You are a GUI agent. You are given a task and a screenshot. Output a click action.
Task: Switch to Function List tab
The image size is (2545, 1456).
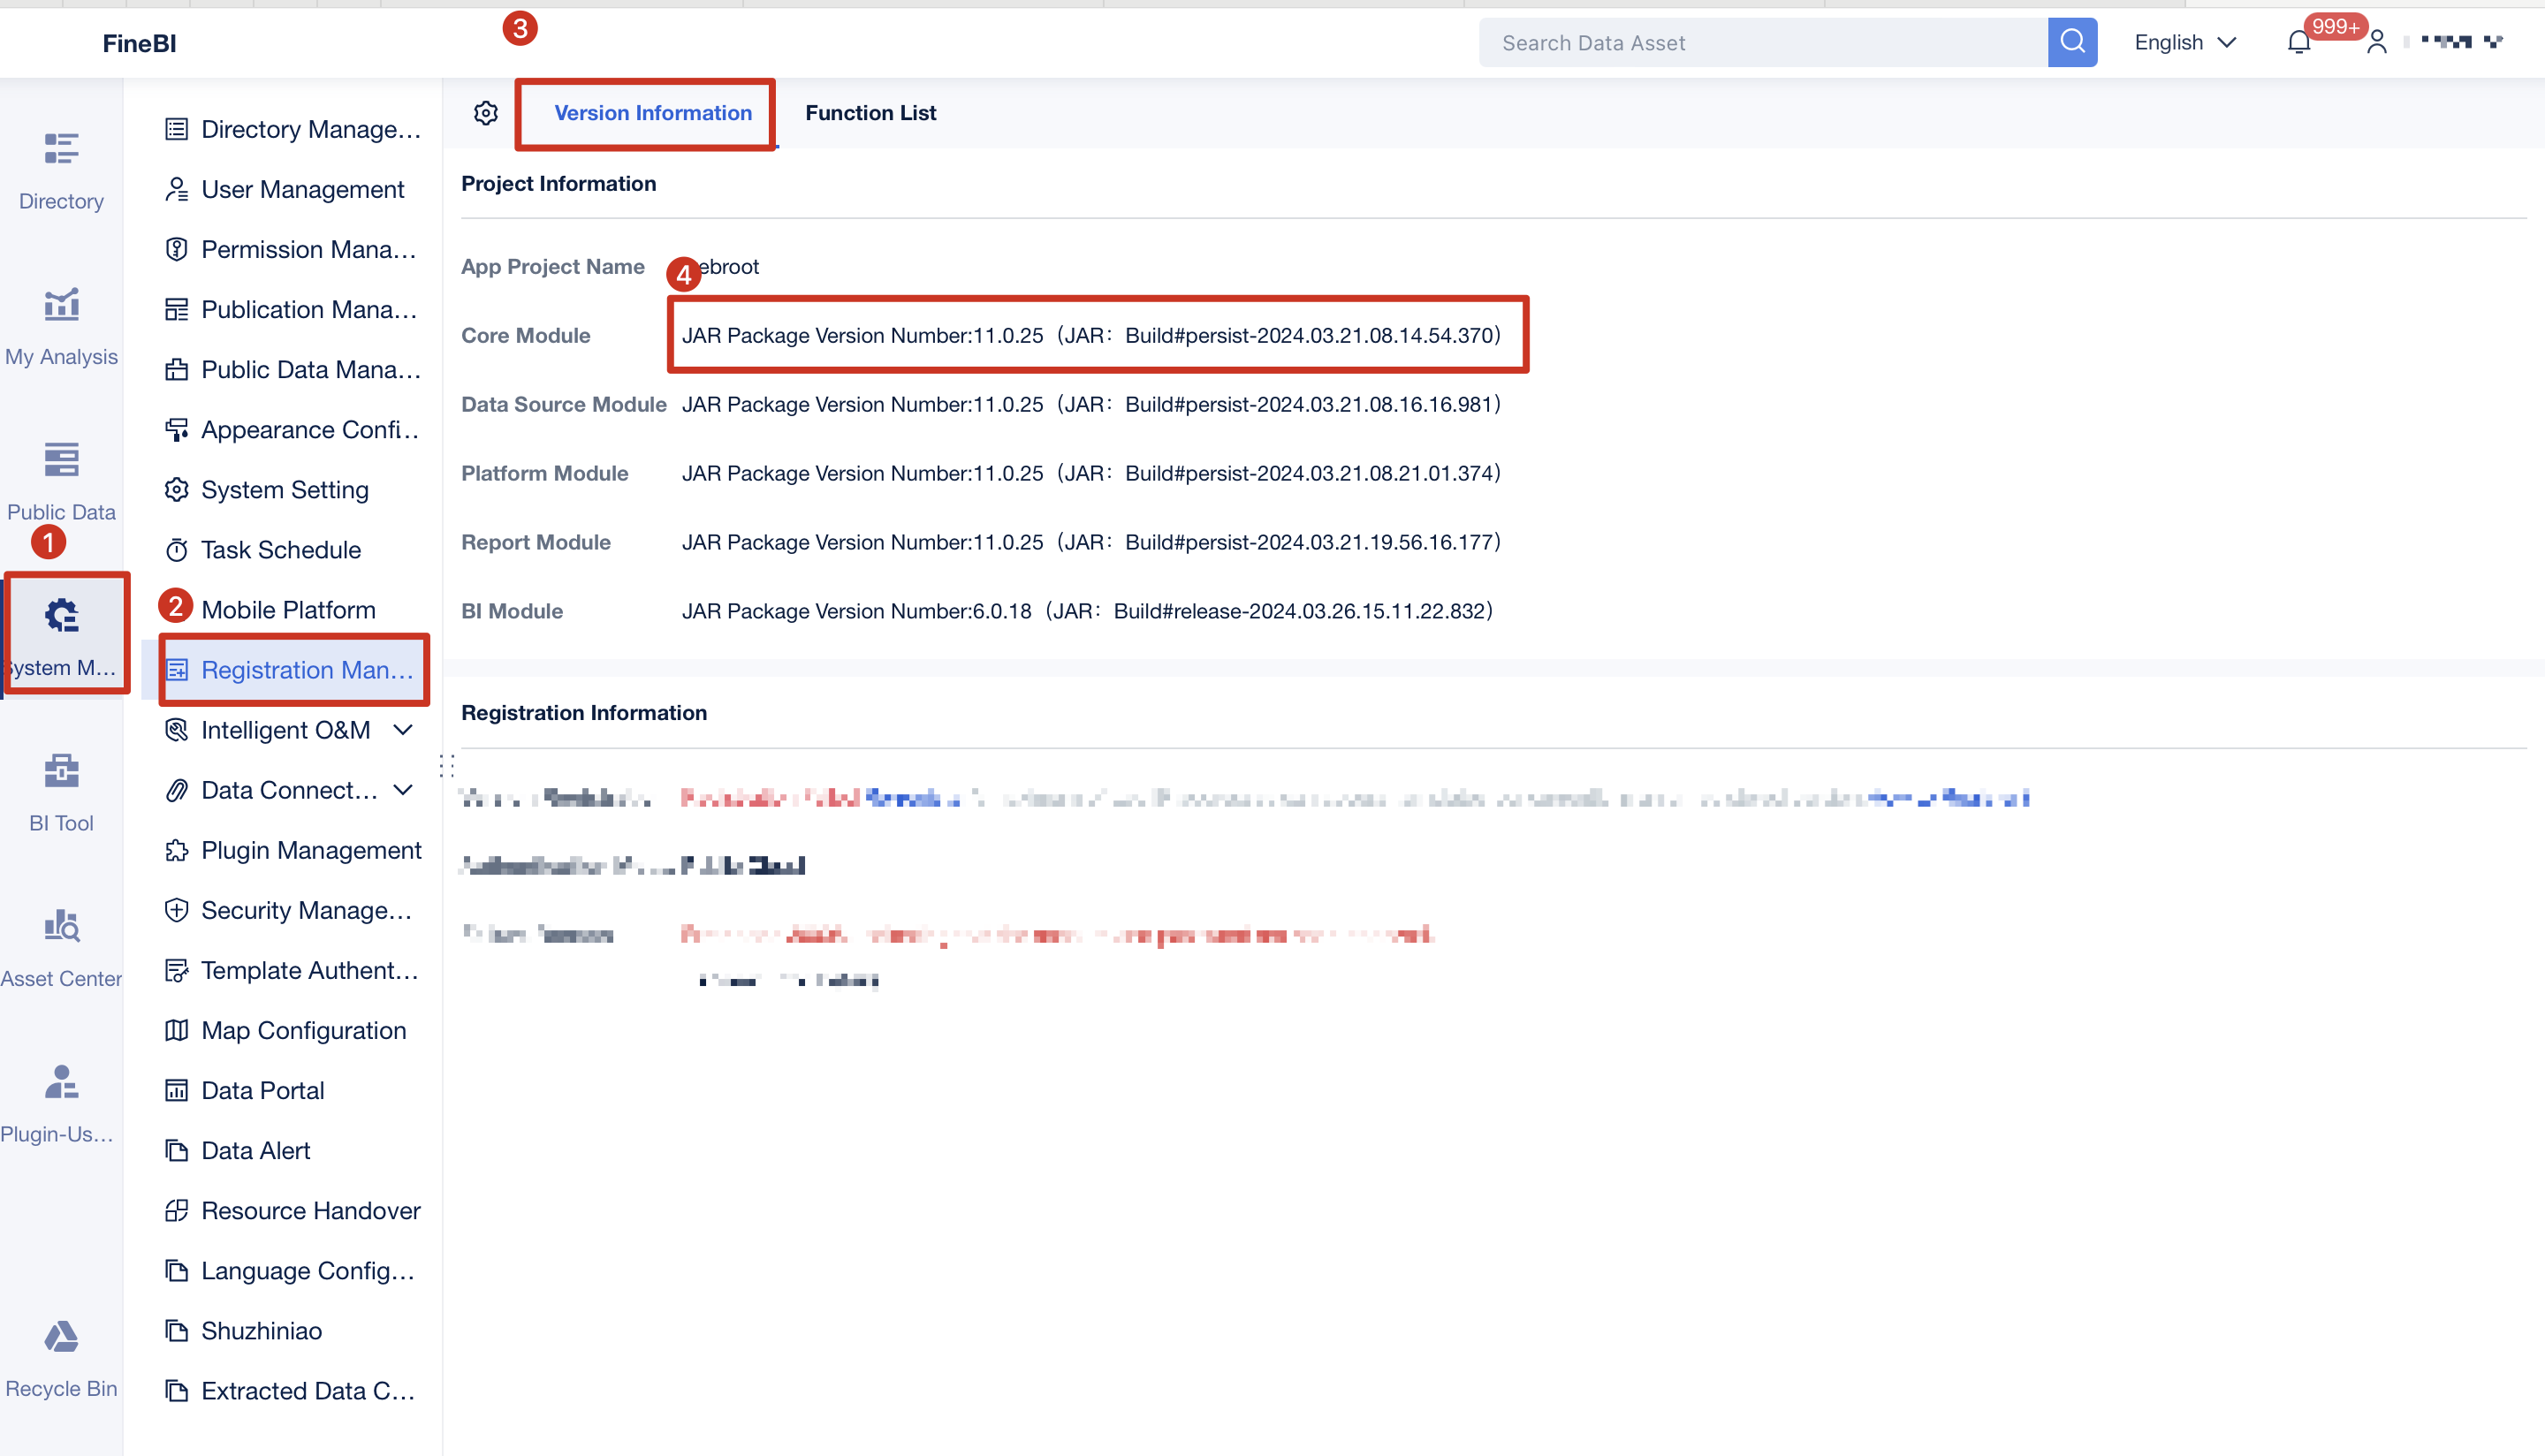870,113
